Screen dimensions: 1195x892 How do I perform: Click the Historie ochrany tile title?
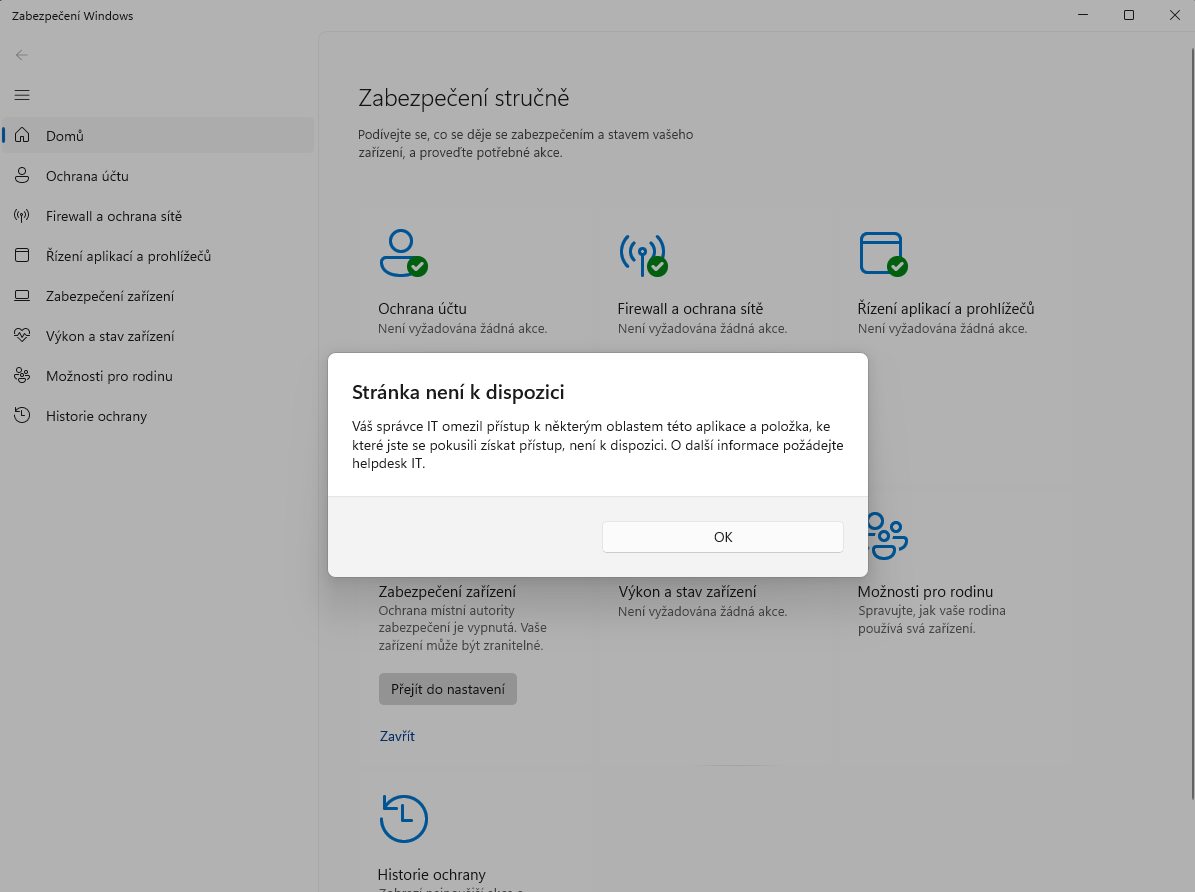(431, 874)
